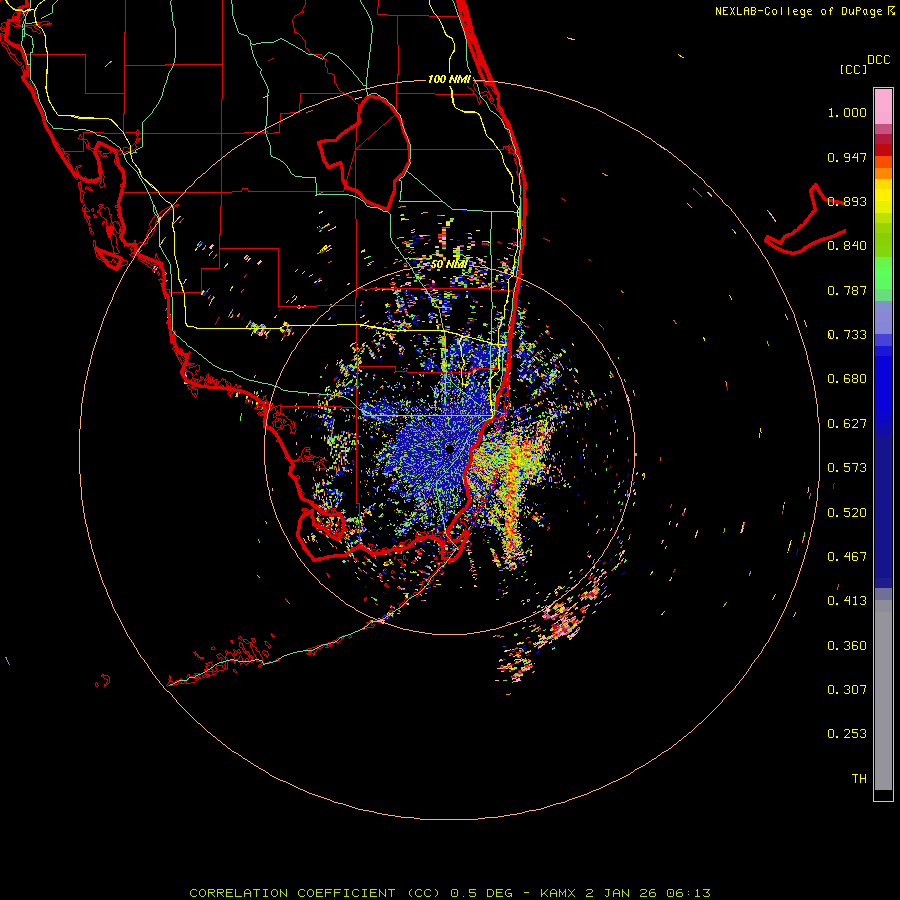
Task: Select the 0.787 scale value
Action: (x=847, y=290)
